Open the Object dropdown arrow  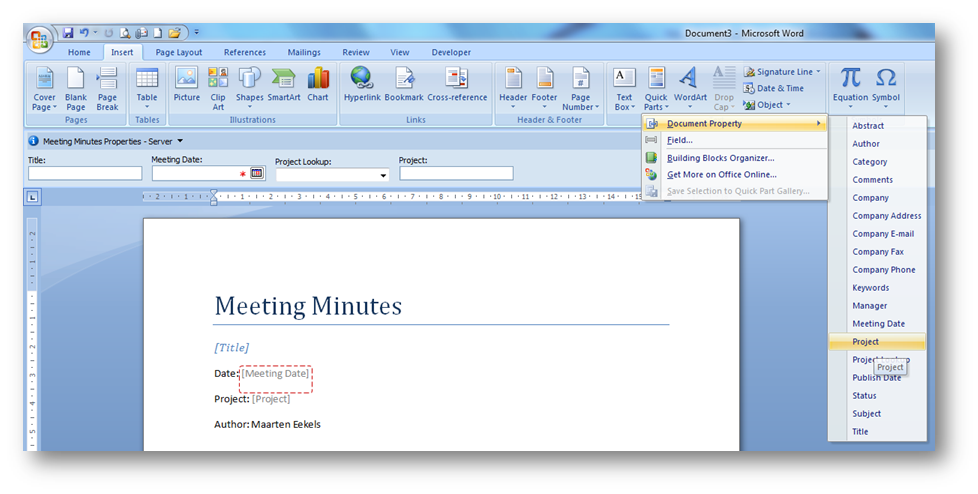point(788,105)
